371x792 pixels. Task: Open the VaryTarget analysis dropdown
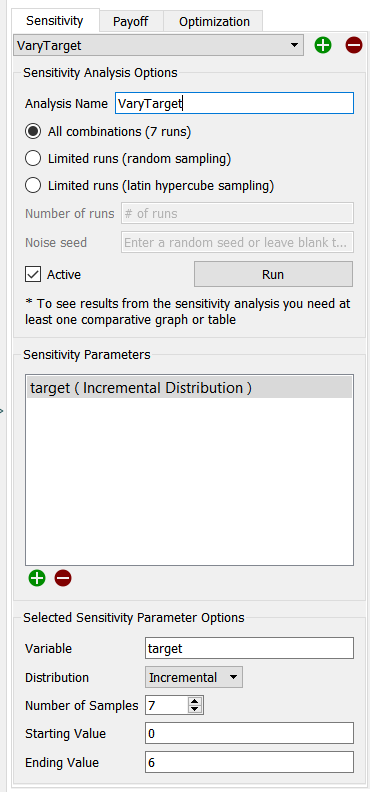click(158, 45)
